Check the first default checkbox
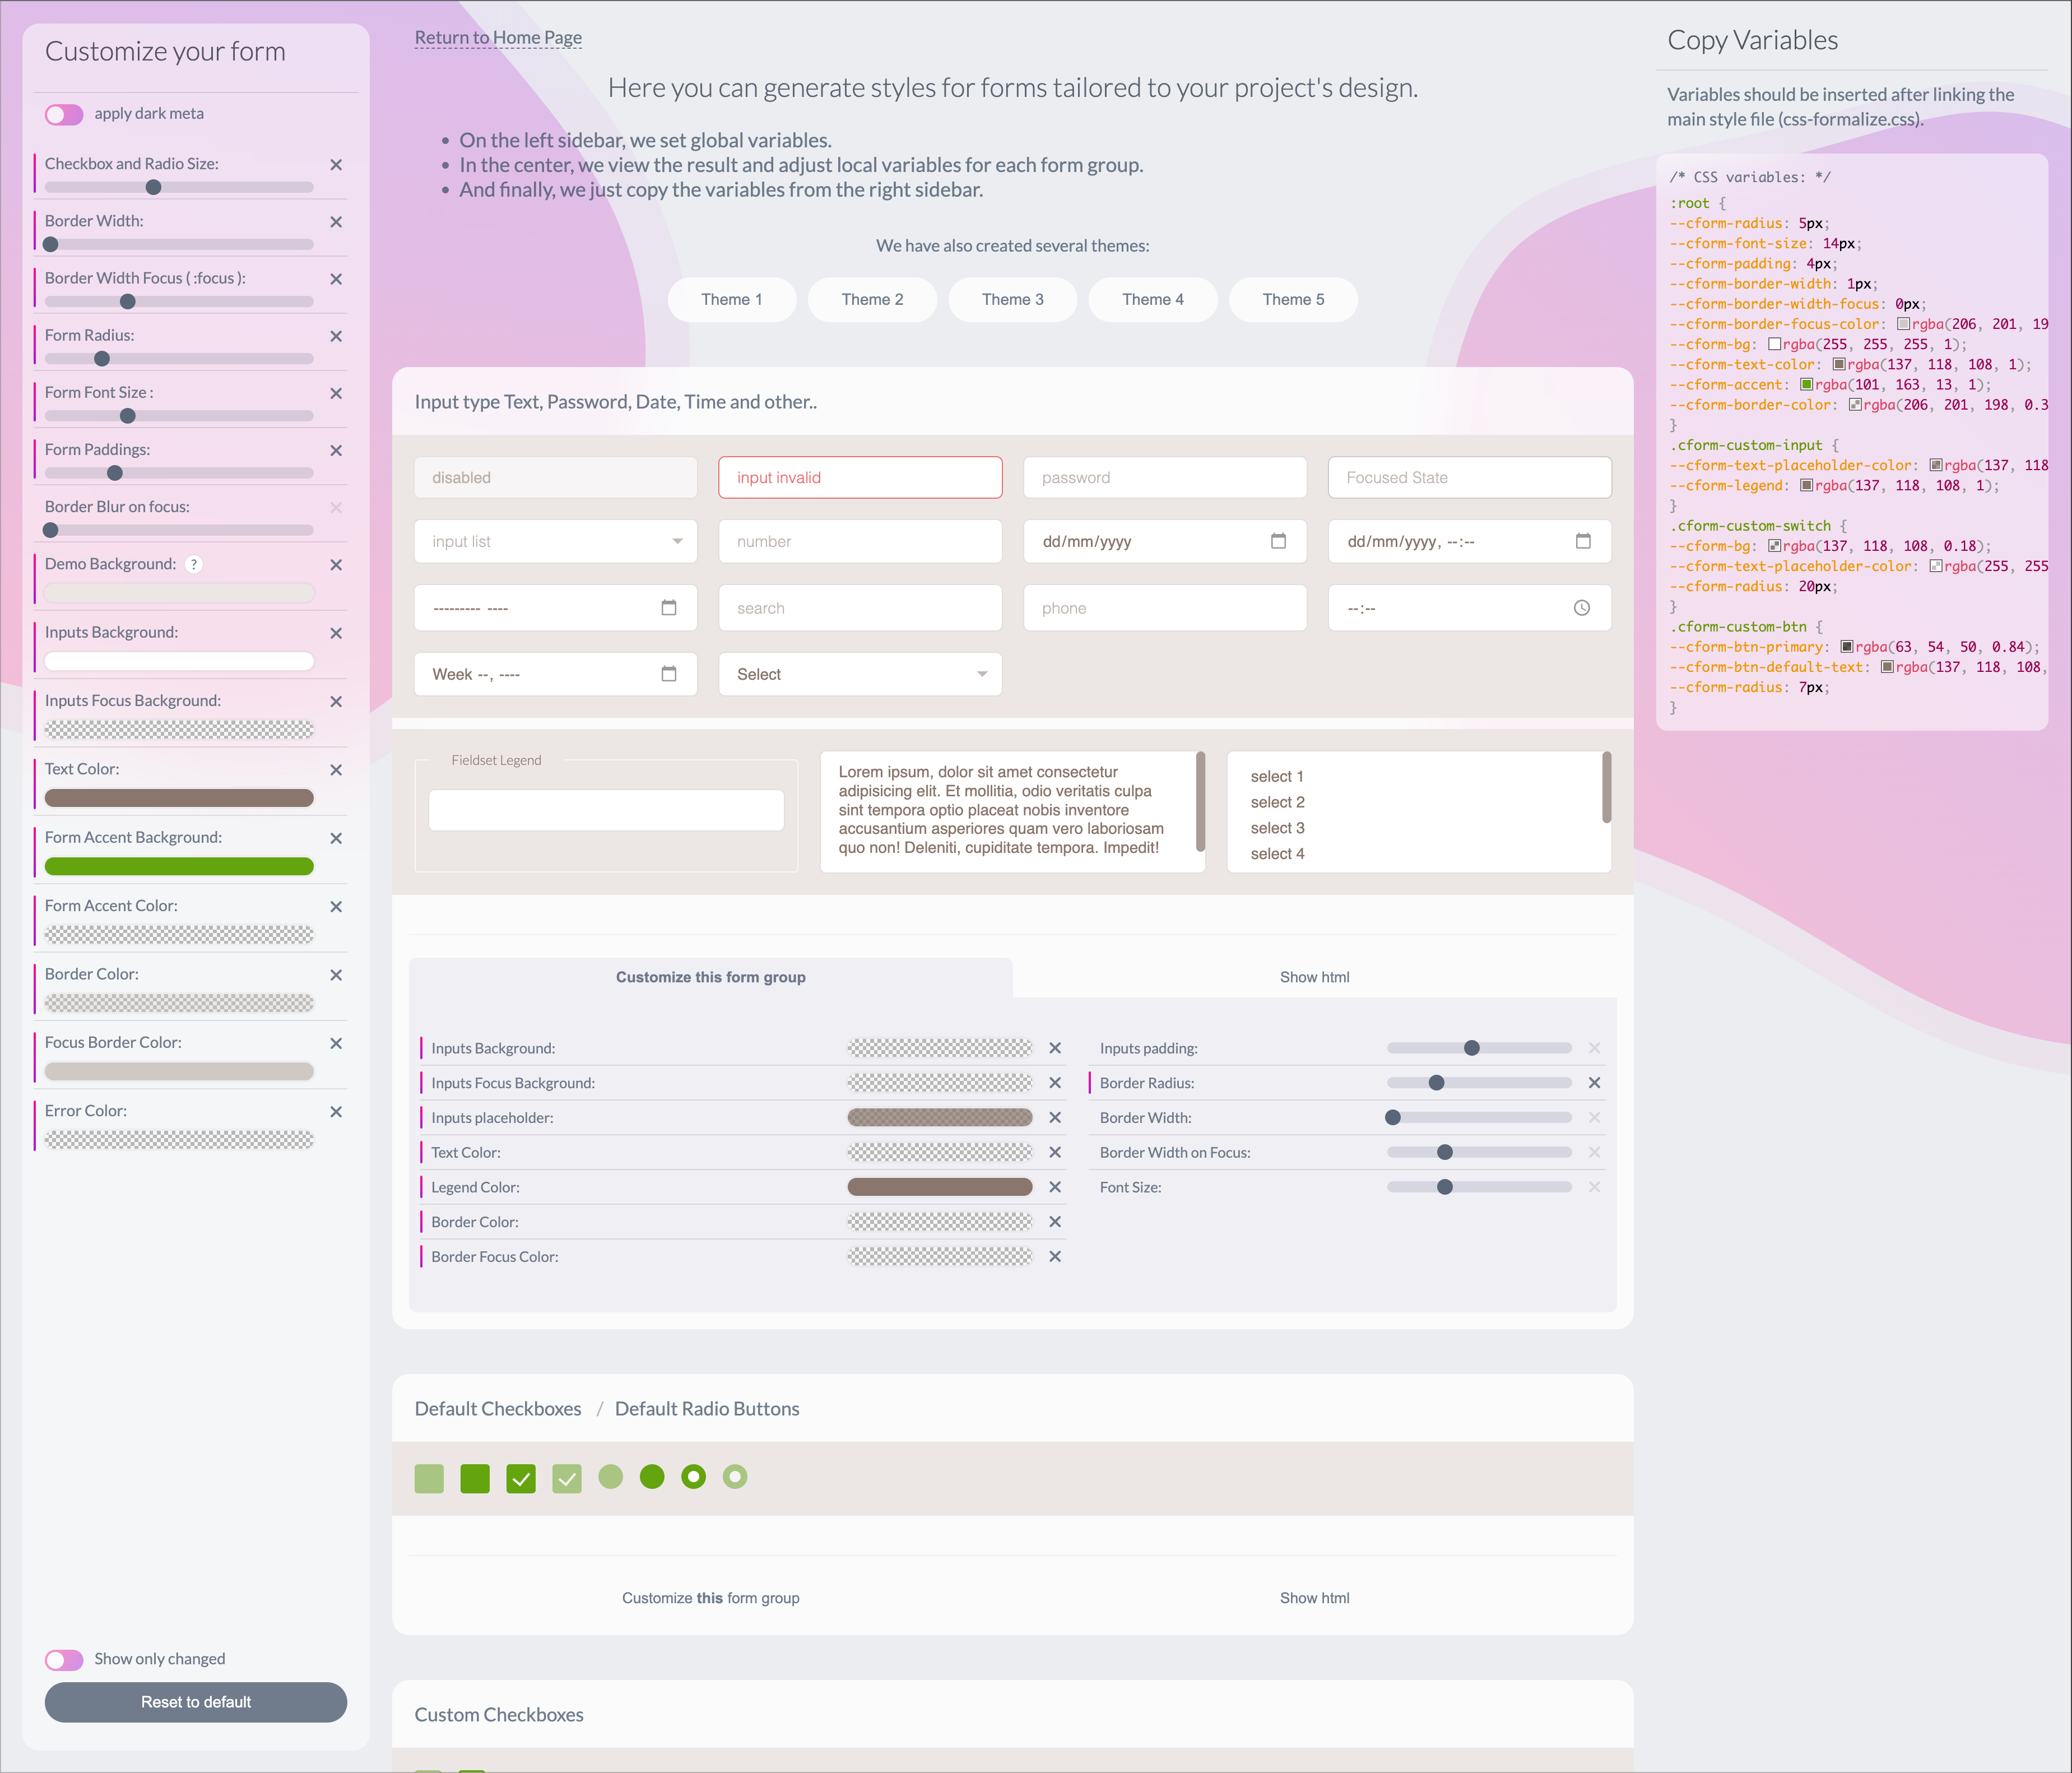This screenshot has height=1773, width=2072. click(x=429, y=1478)
